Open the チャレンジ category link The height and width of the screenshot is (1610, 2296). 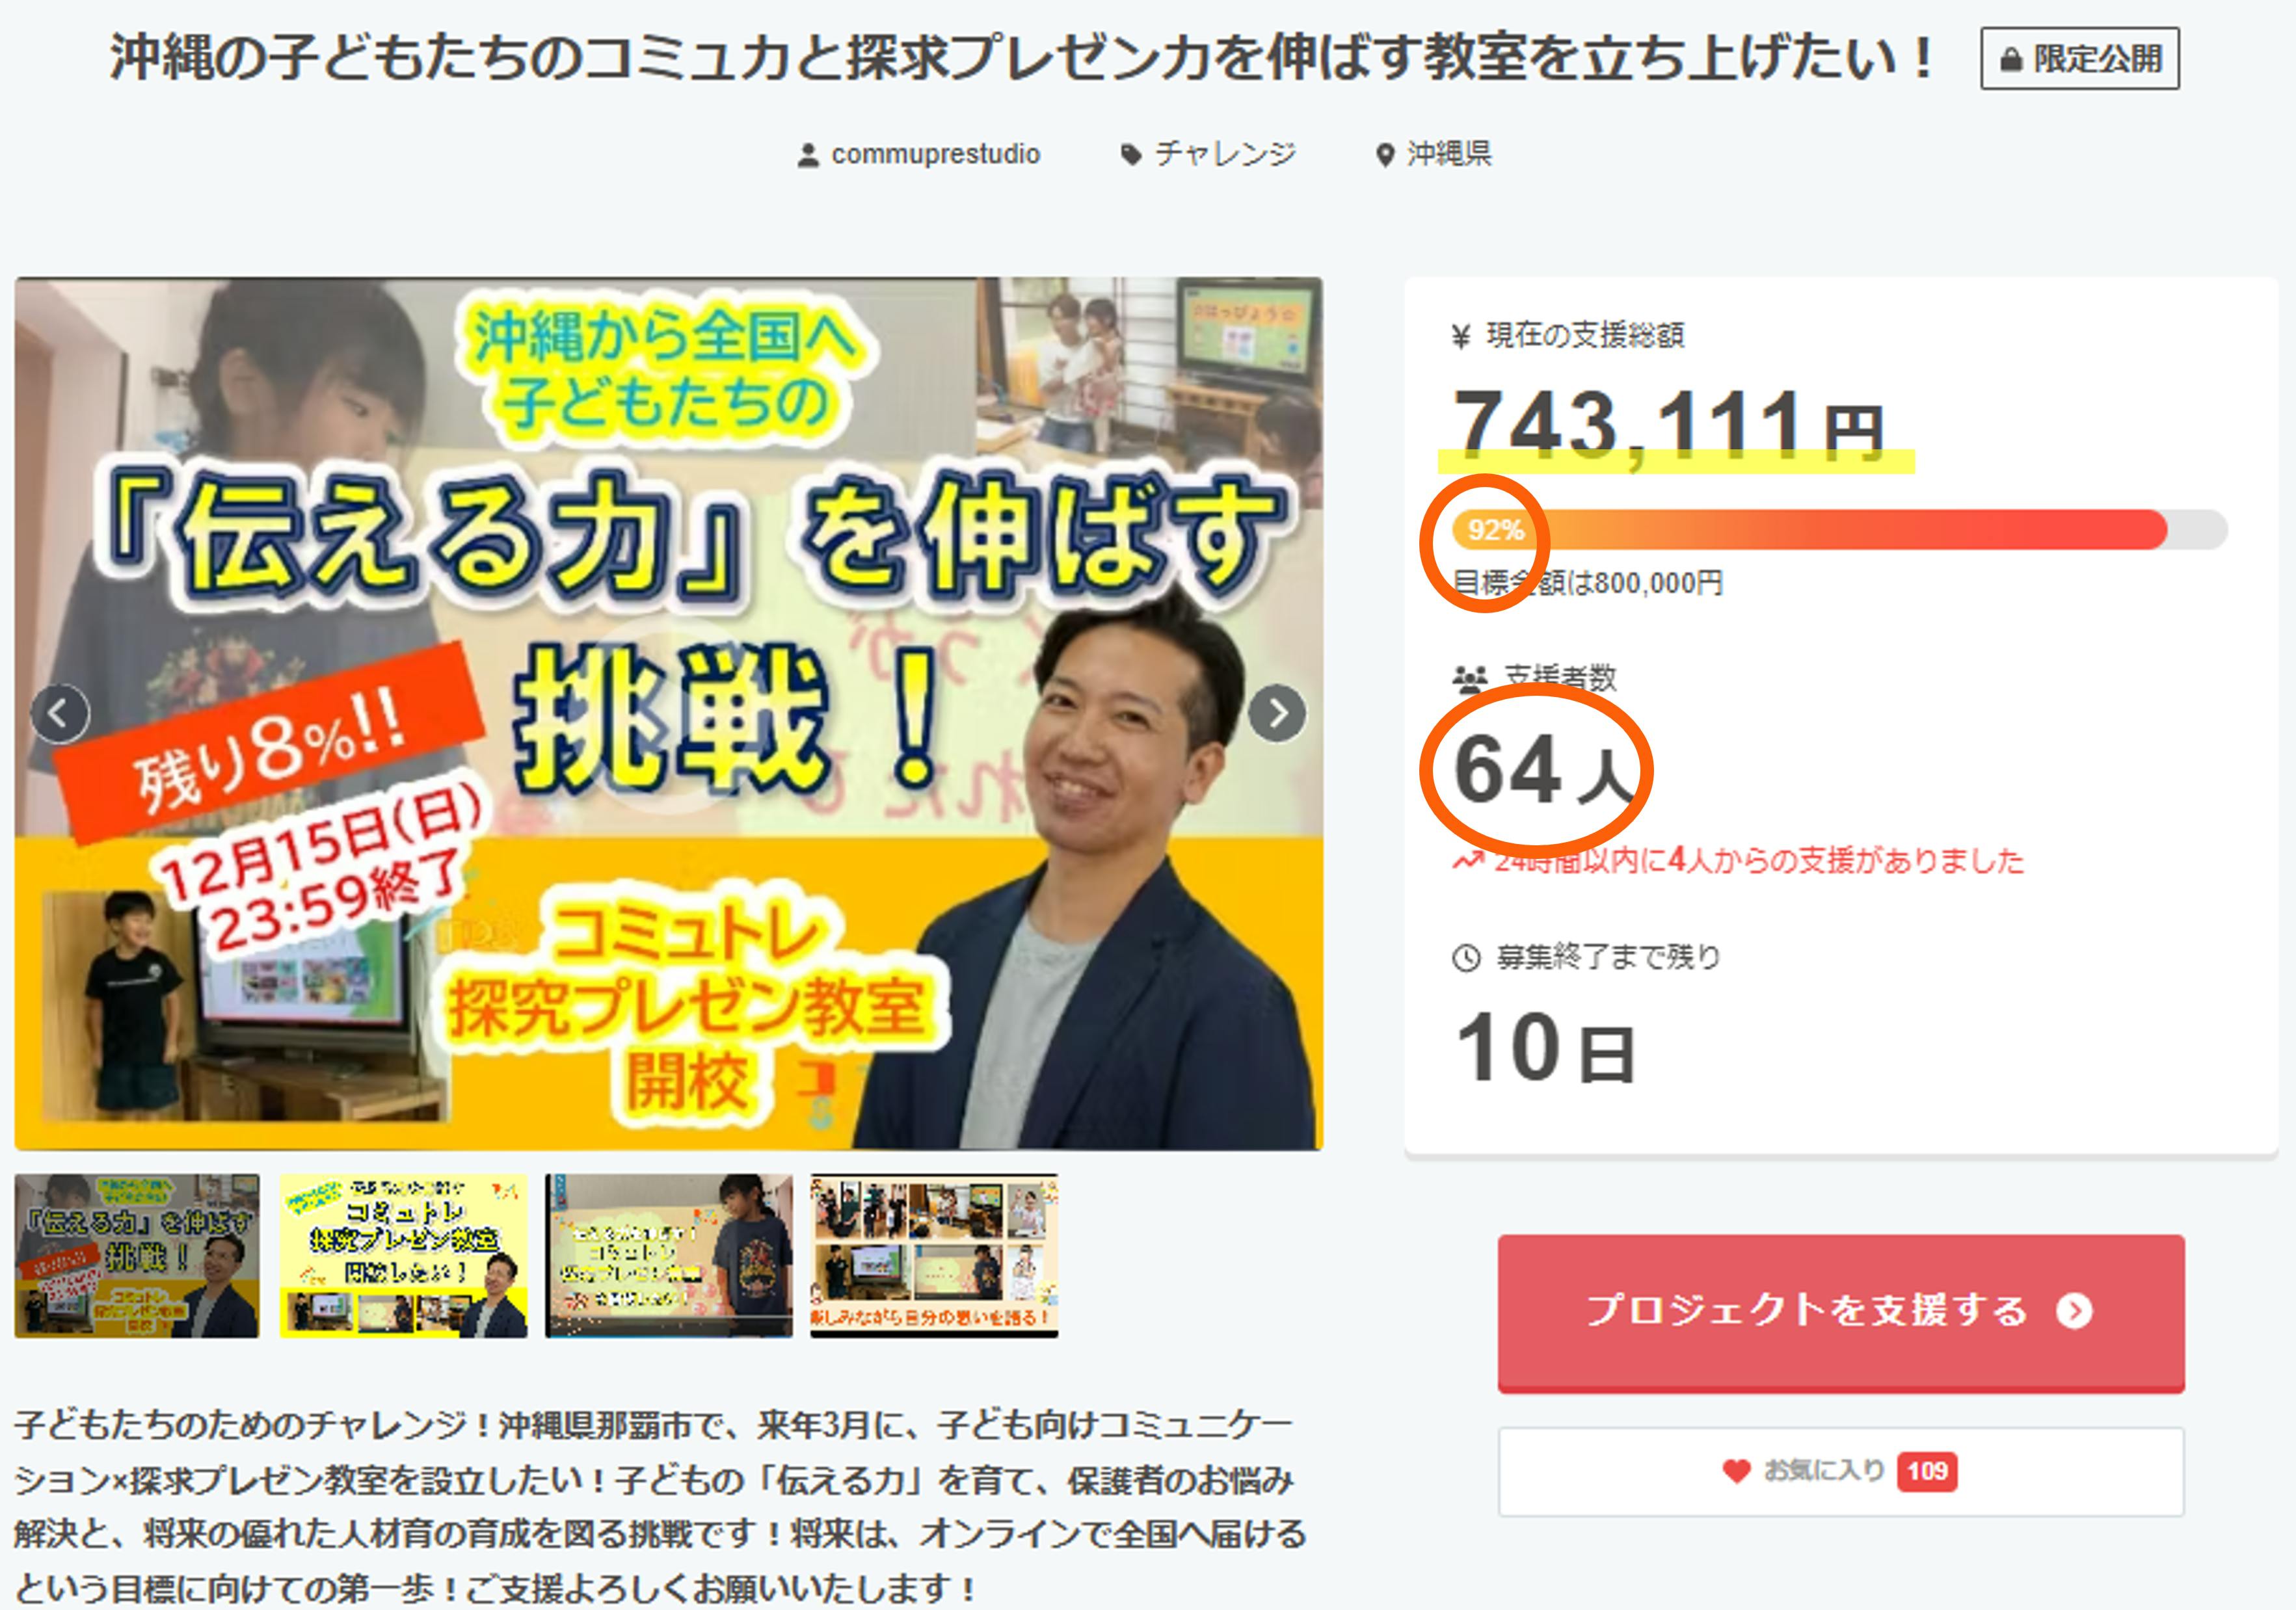tap(1225, 154)
